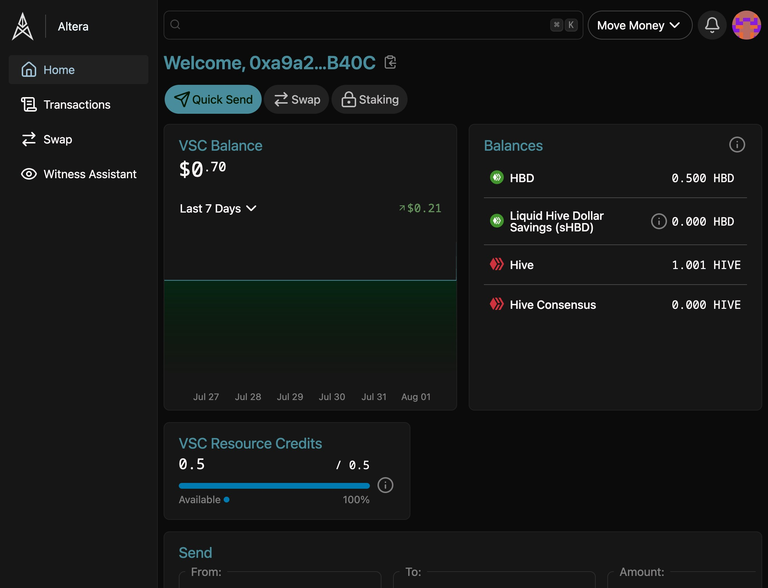Viewport: 768px width, 588px height.
Task: Click the VSC Balance $0.70 amount
Action: tap(202, 169)
